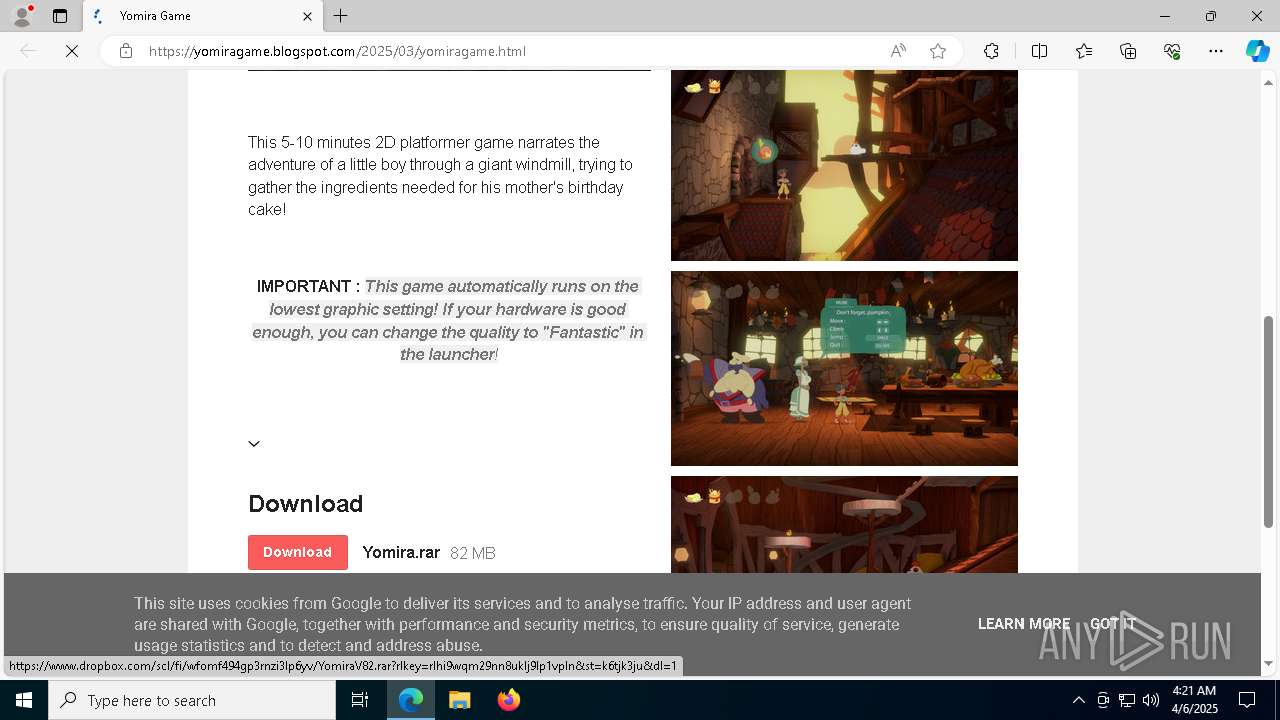Open a new tab with plus button
The width and height of the screenshot is (1280, 720).
coord(341,16)
